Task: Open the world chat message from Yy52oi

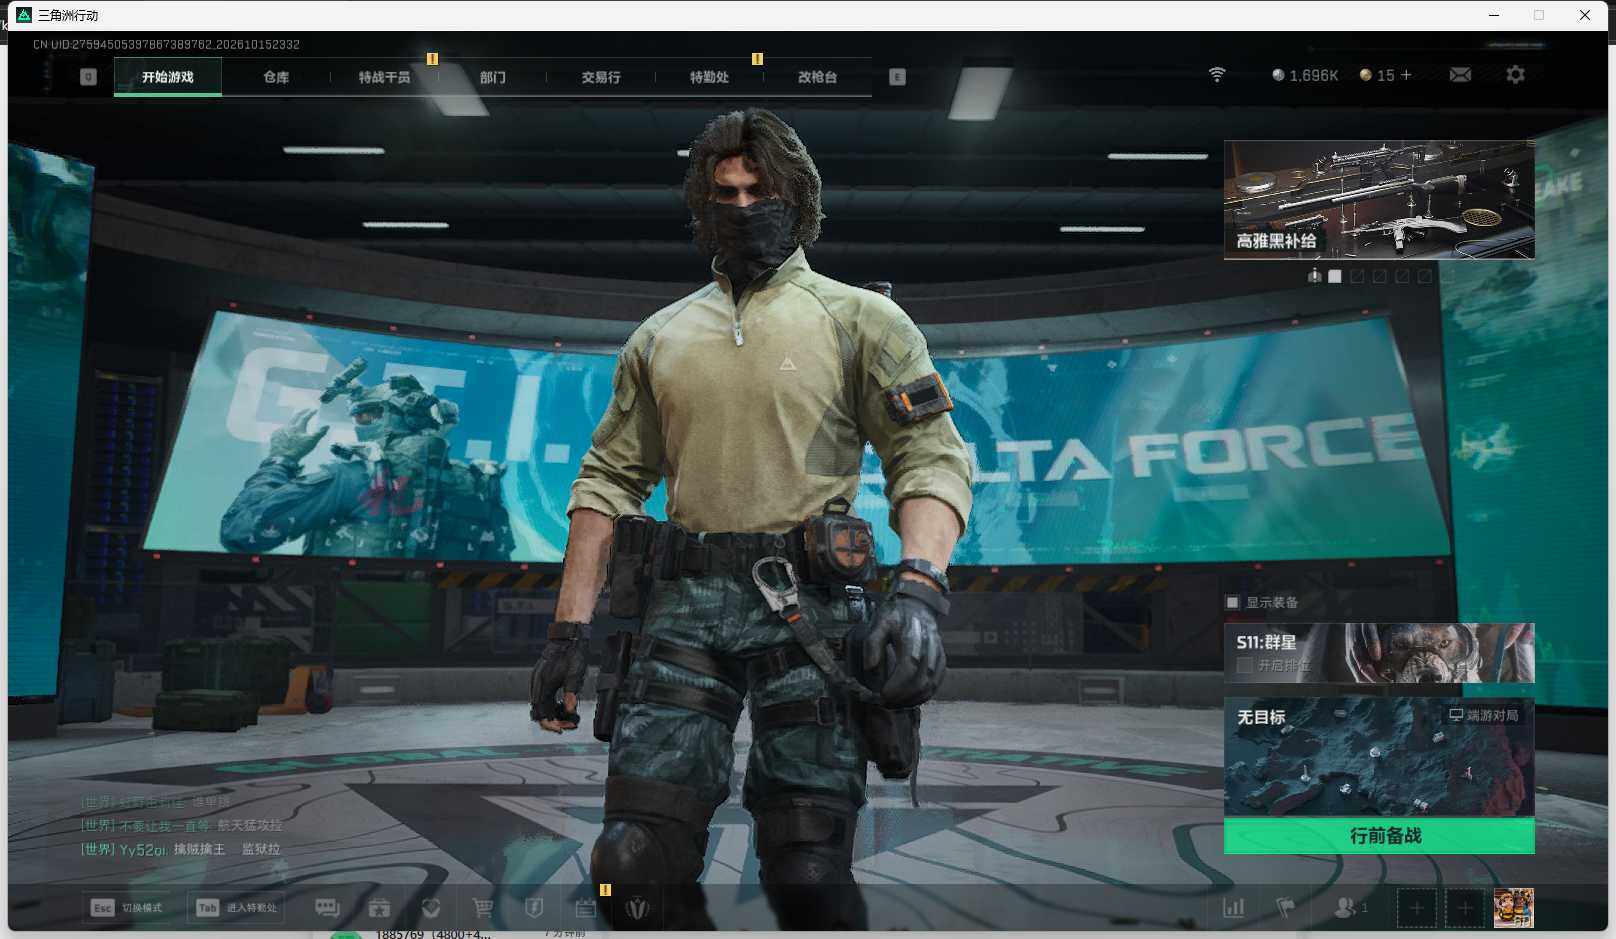Action: pyautogui.click(x=180, y=849)
